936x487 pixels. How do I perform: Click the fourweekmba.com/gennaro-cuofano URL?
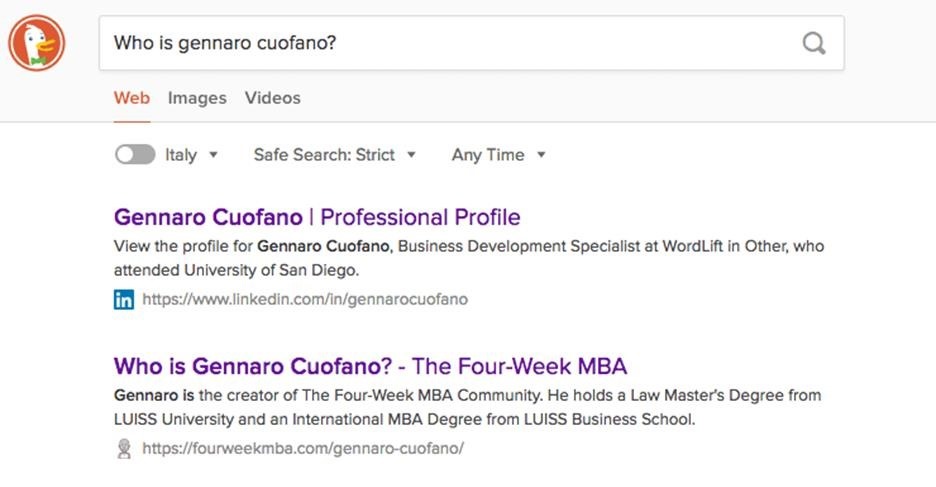(302, 449)
